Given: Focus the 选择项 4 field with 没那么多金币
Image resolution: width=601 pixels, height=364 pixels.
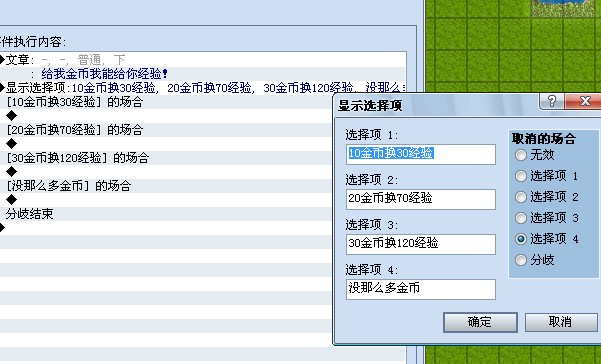Looking at the screenshot, I should click(420, 289).
